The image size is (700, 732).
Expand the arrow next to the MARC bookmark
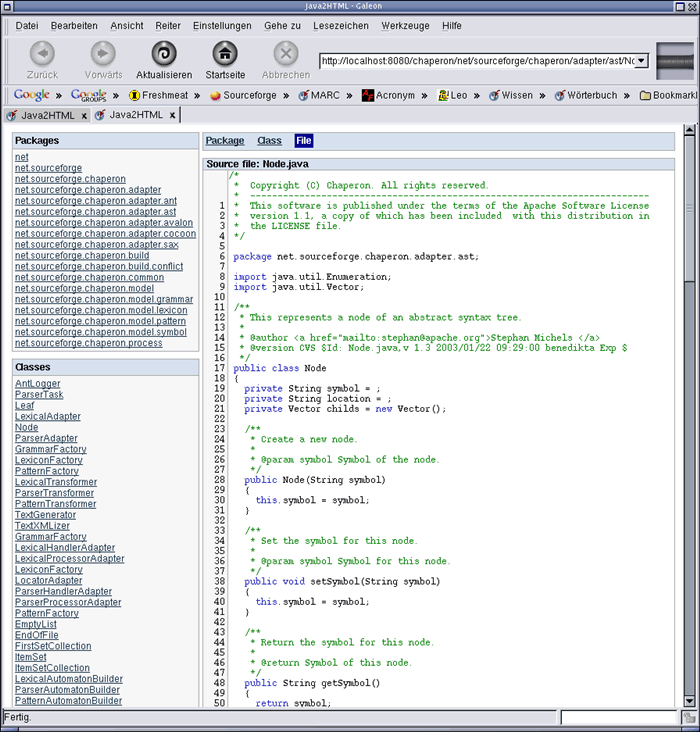[349, 96]
